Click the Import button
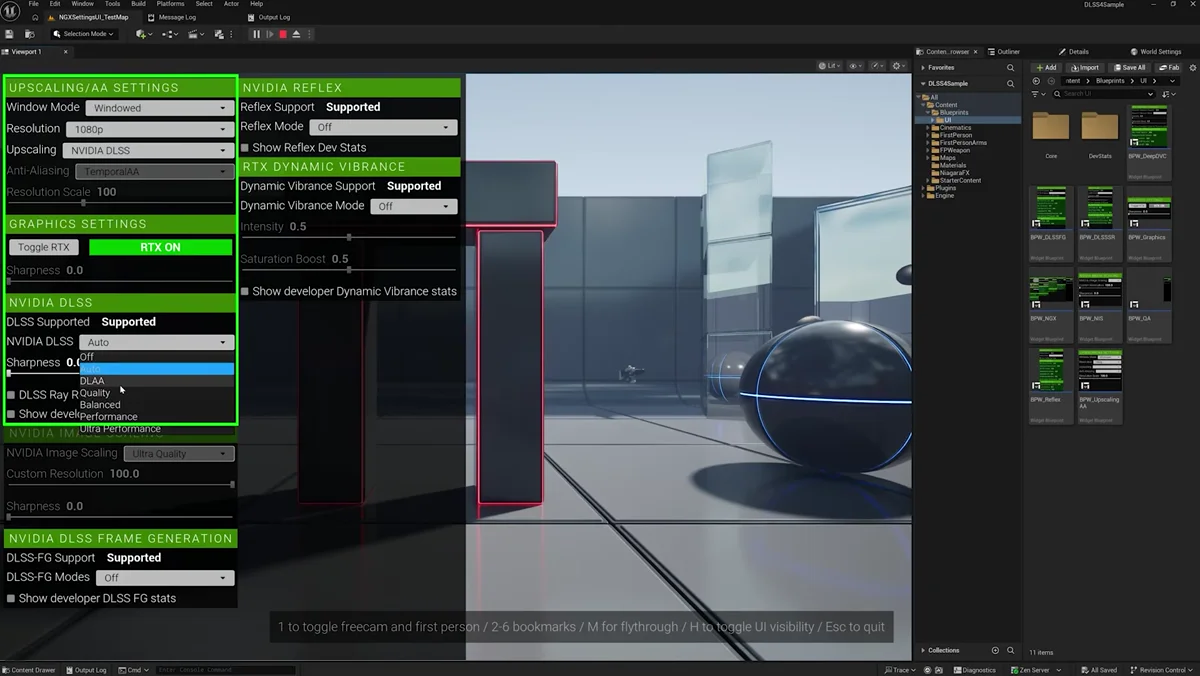 (1084, 68)
